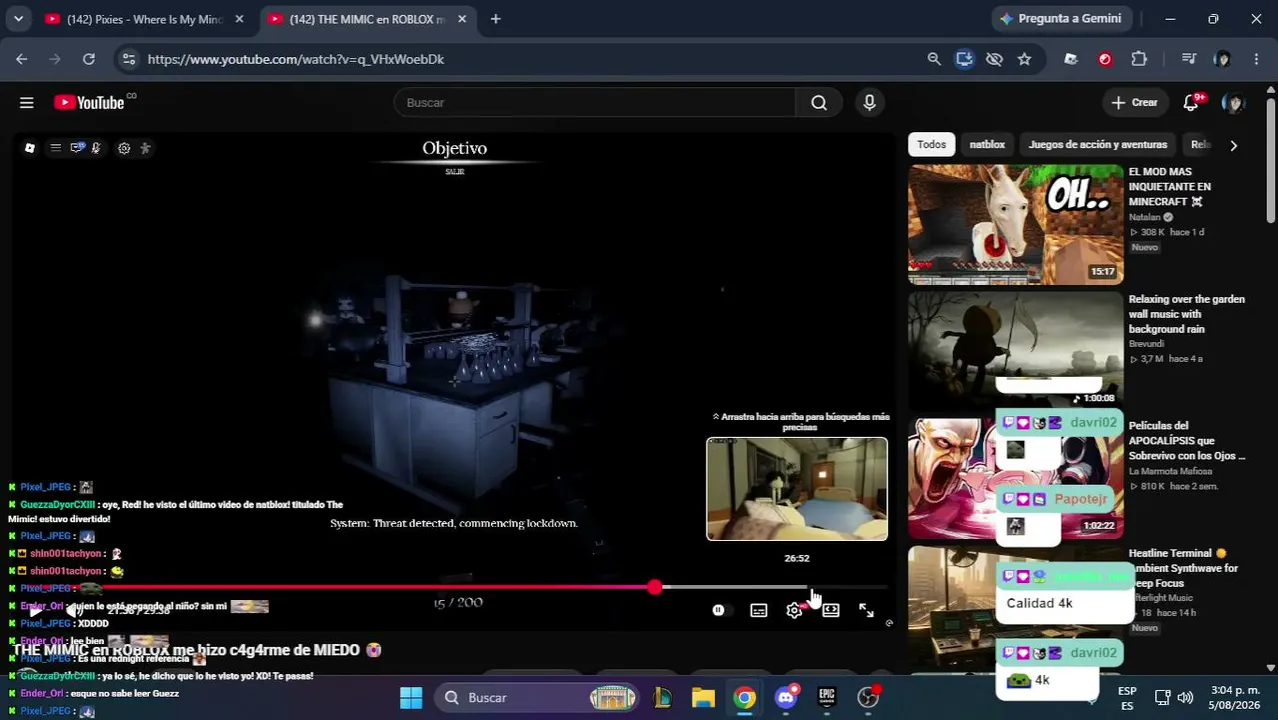Open YouTube notifications bell

[x=1191, y=102]
